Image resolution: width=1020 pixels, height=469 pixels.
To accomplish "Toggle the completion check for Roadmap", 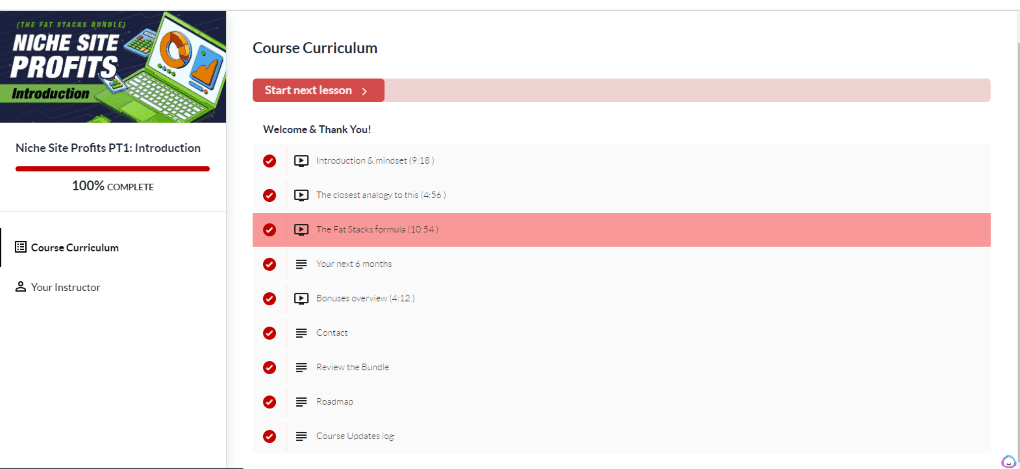I will click(x=269, y=402).
